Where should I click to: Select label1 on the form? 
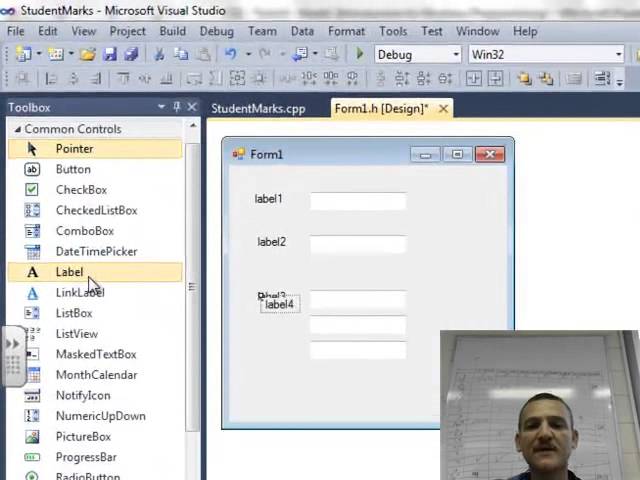[268, 199]
